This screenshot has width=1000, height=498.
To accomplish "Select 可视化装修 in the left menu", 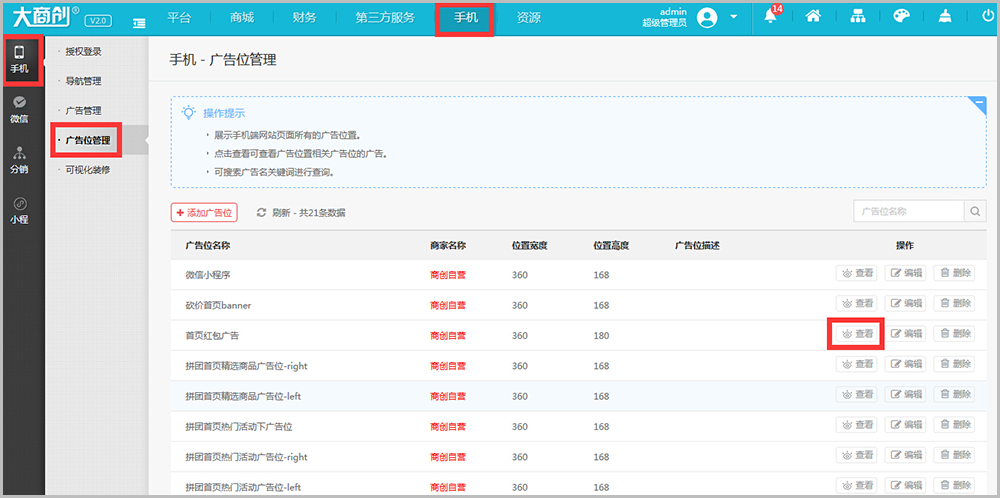I will [88, 170].
